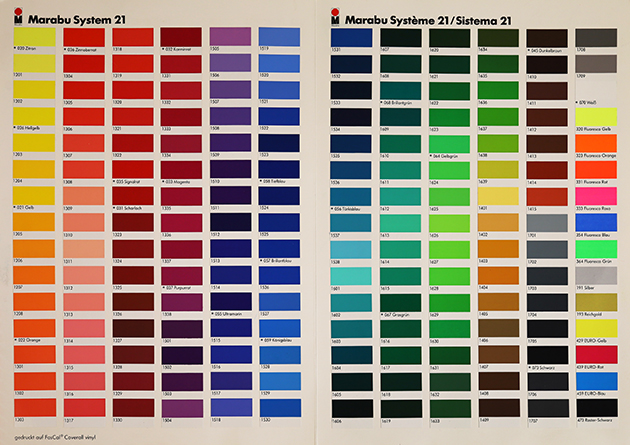Screen dimensions: 630x445
Task: Choose the 070 Weiß white swatch
Action: coord(596,91)
